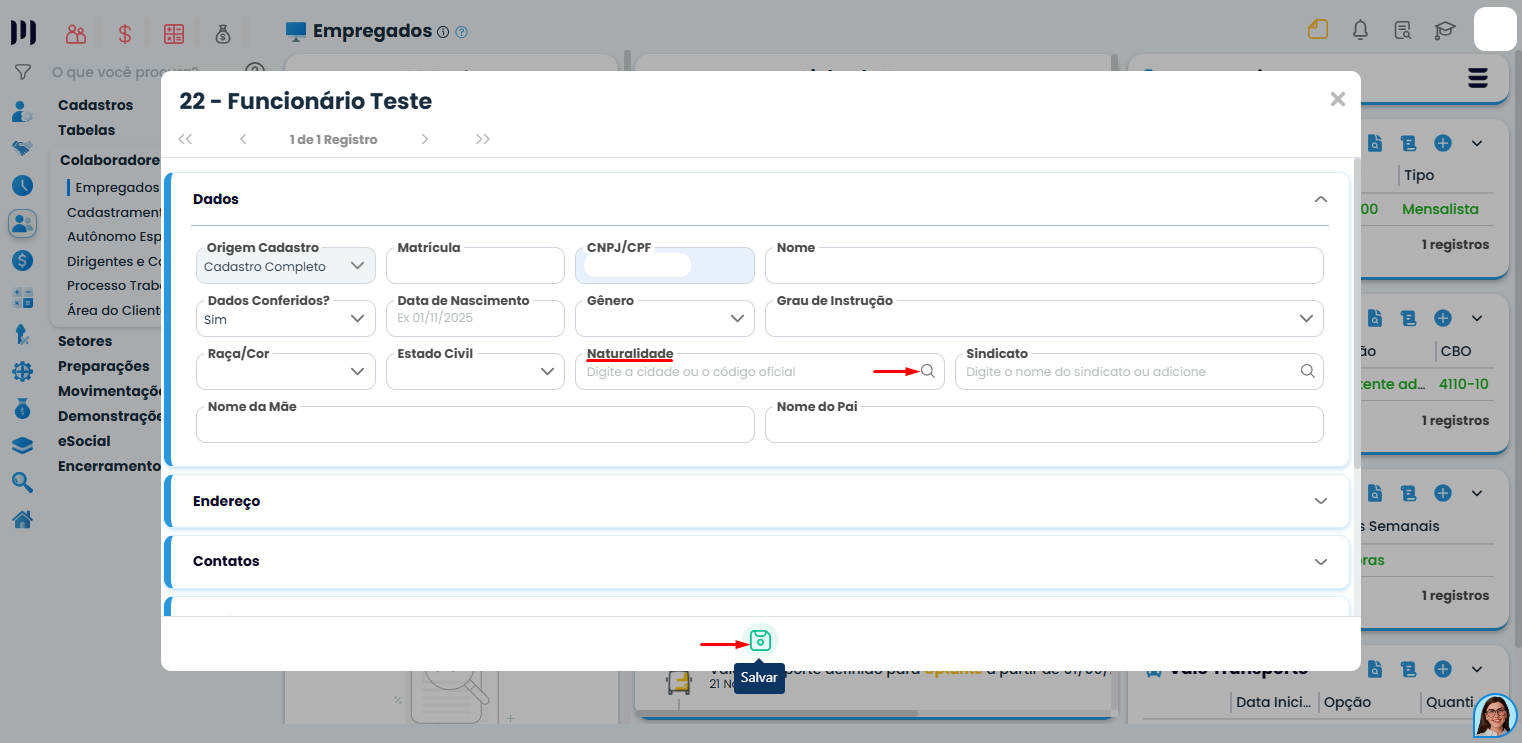Screen dimensions: 1522x743
Task: Click the Sindicato search magnifier icon
Action: click(x=1307, y=371)
